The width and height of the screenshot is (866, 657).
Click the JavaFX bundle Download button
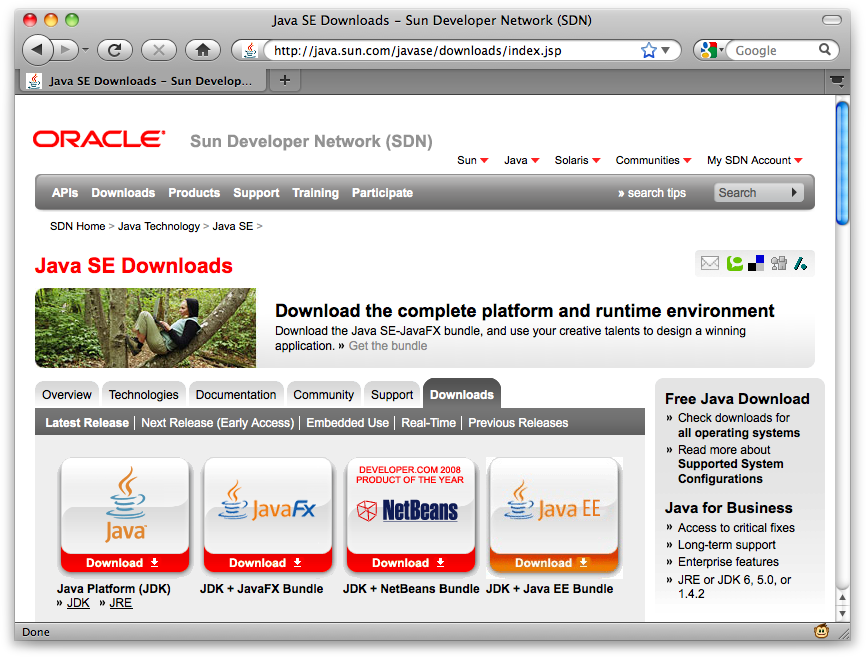pyautogui.click(x=267, y=563)
